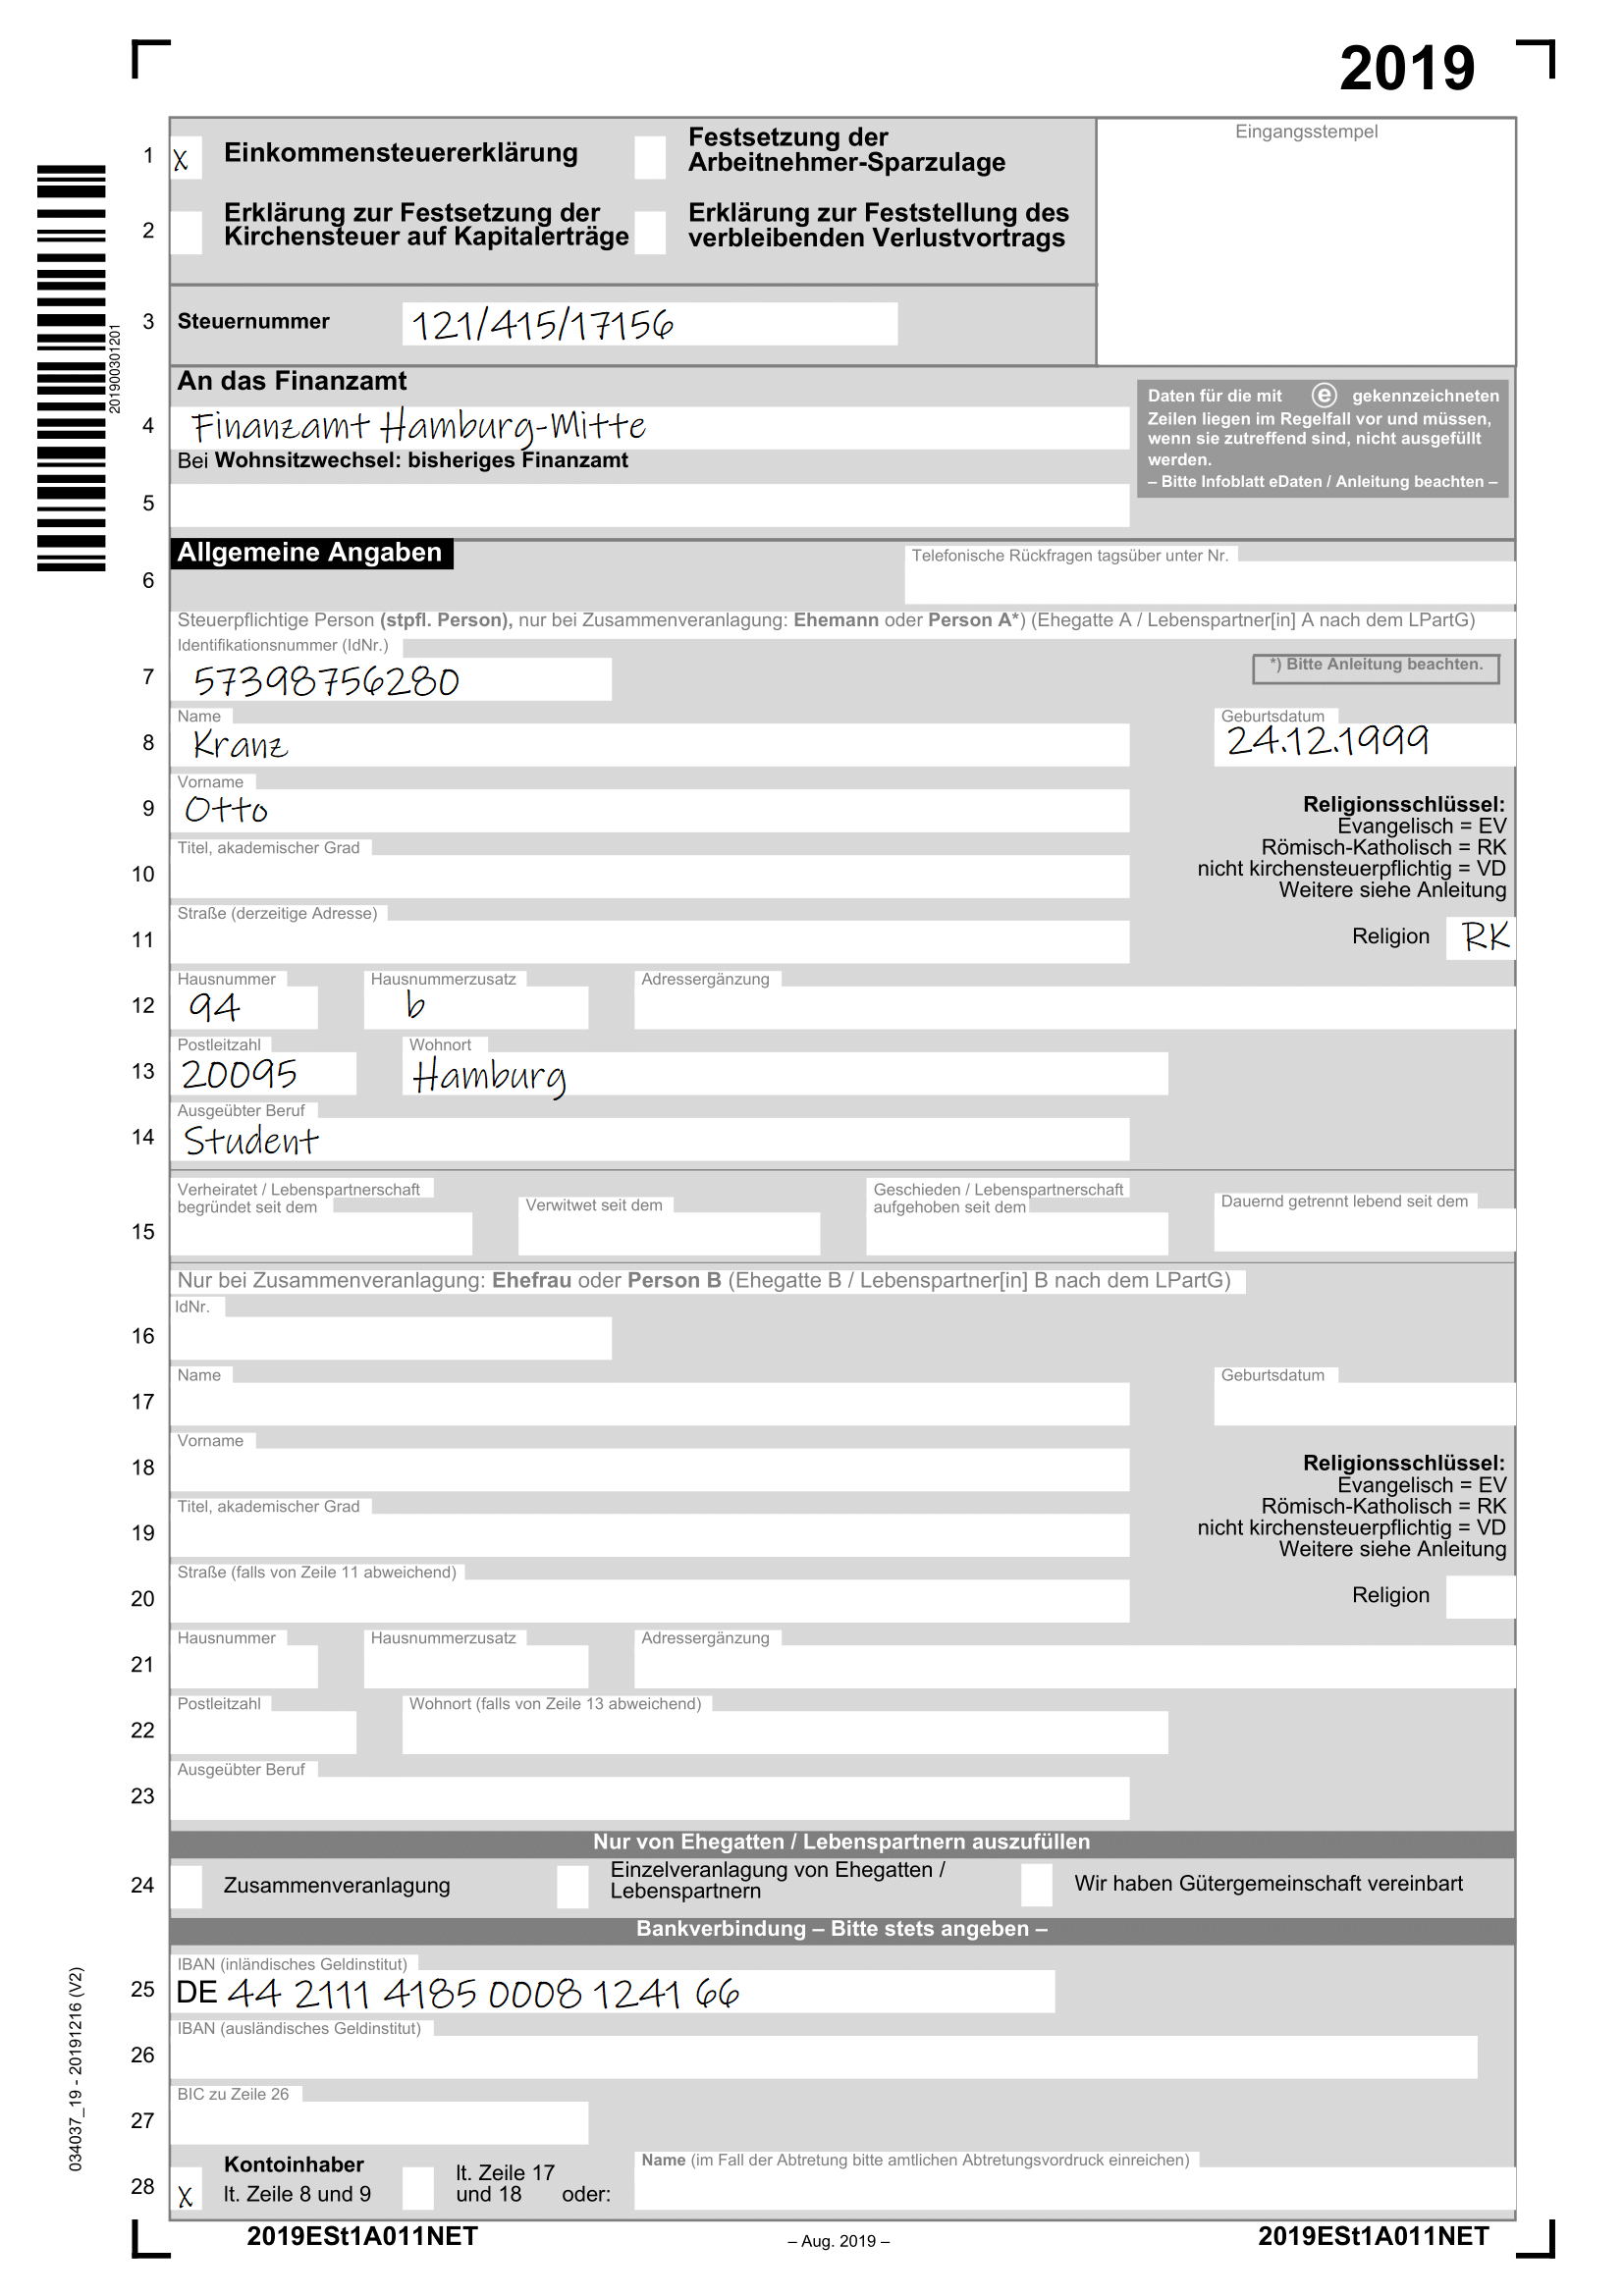
Task: Click Straße falls von Zeile 11 abweichend
Action: 650,1602
